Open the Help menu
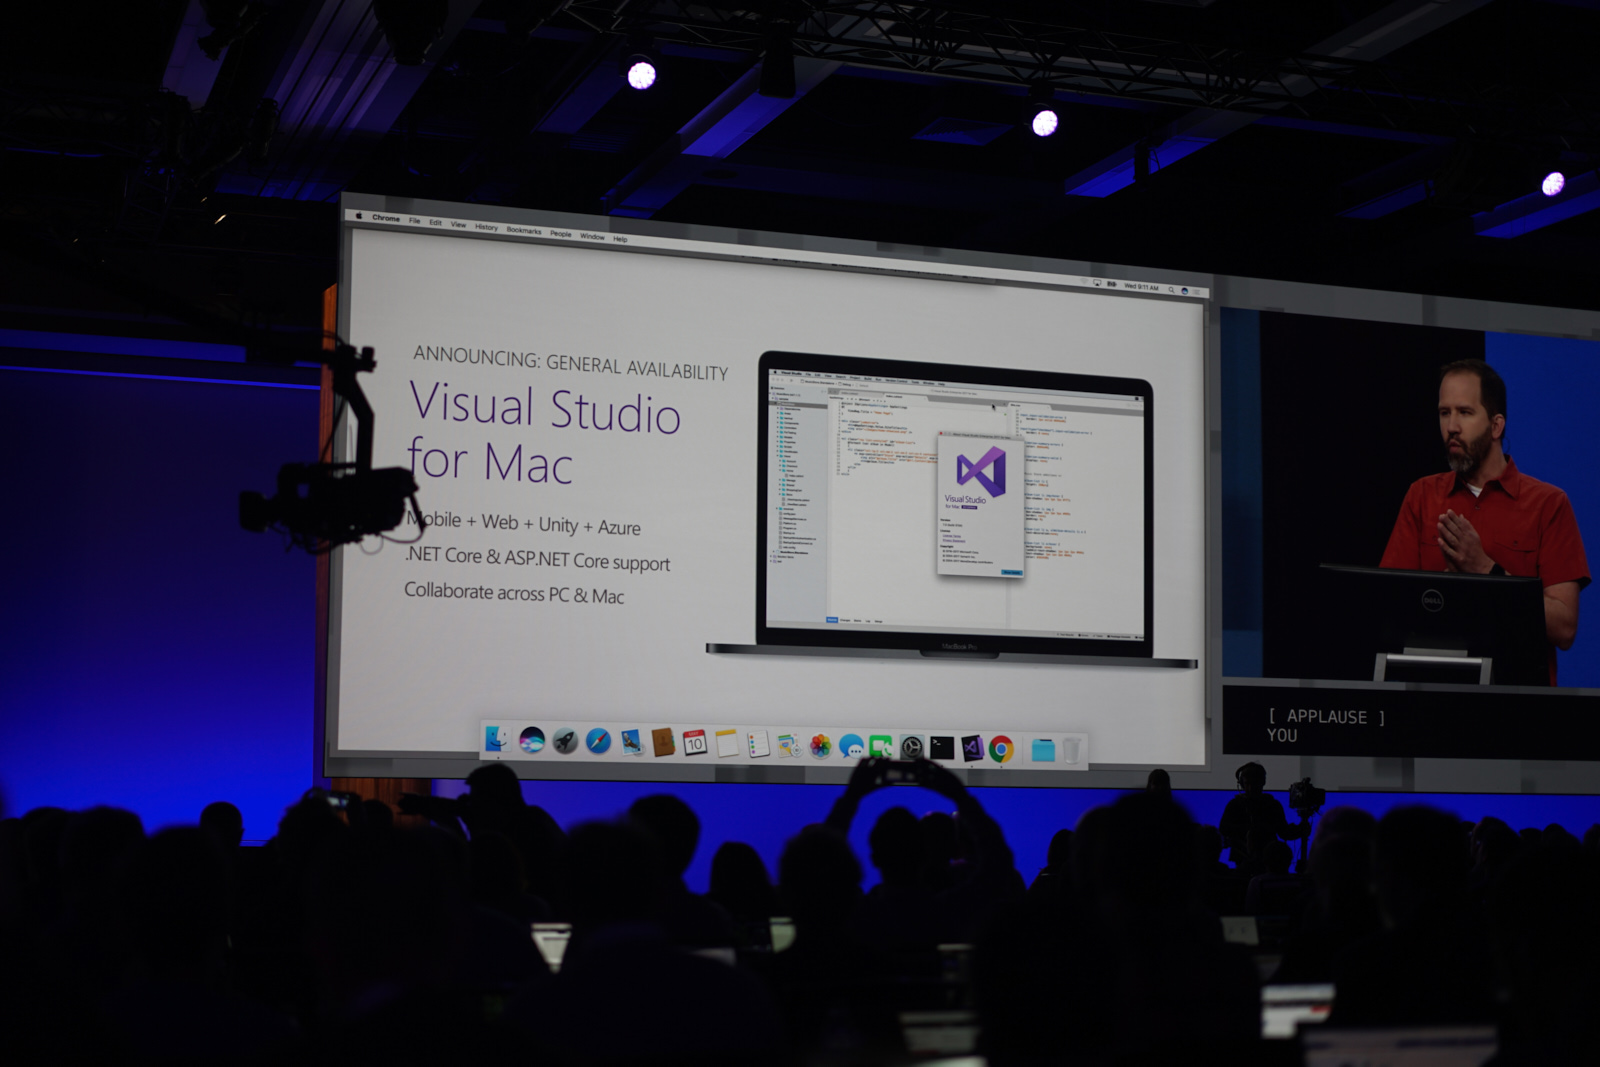The height and width of the screenshot is (1067, 1600). pos(620,238)
